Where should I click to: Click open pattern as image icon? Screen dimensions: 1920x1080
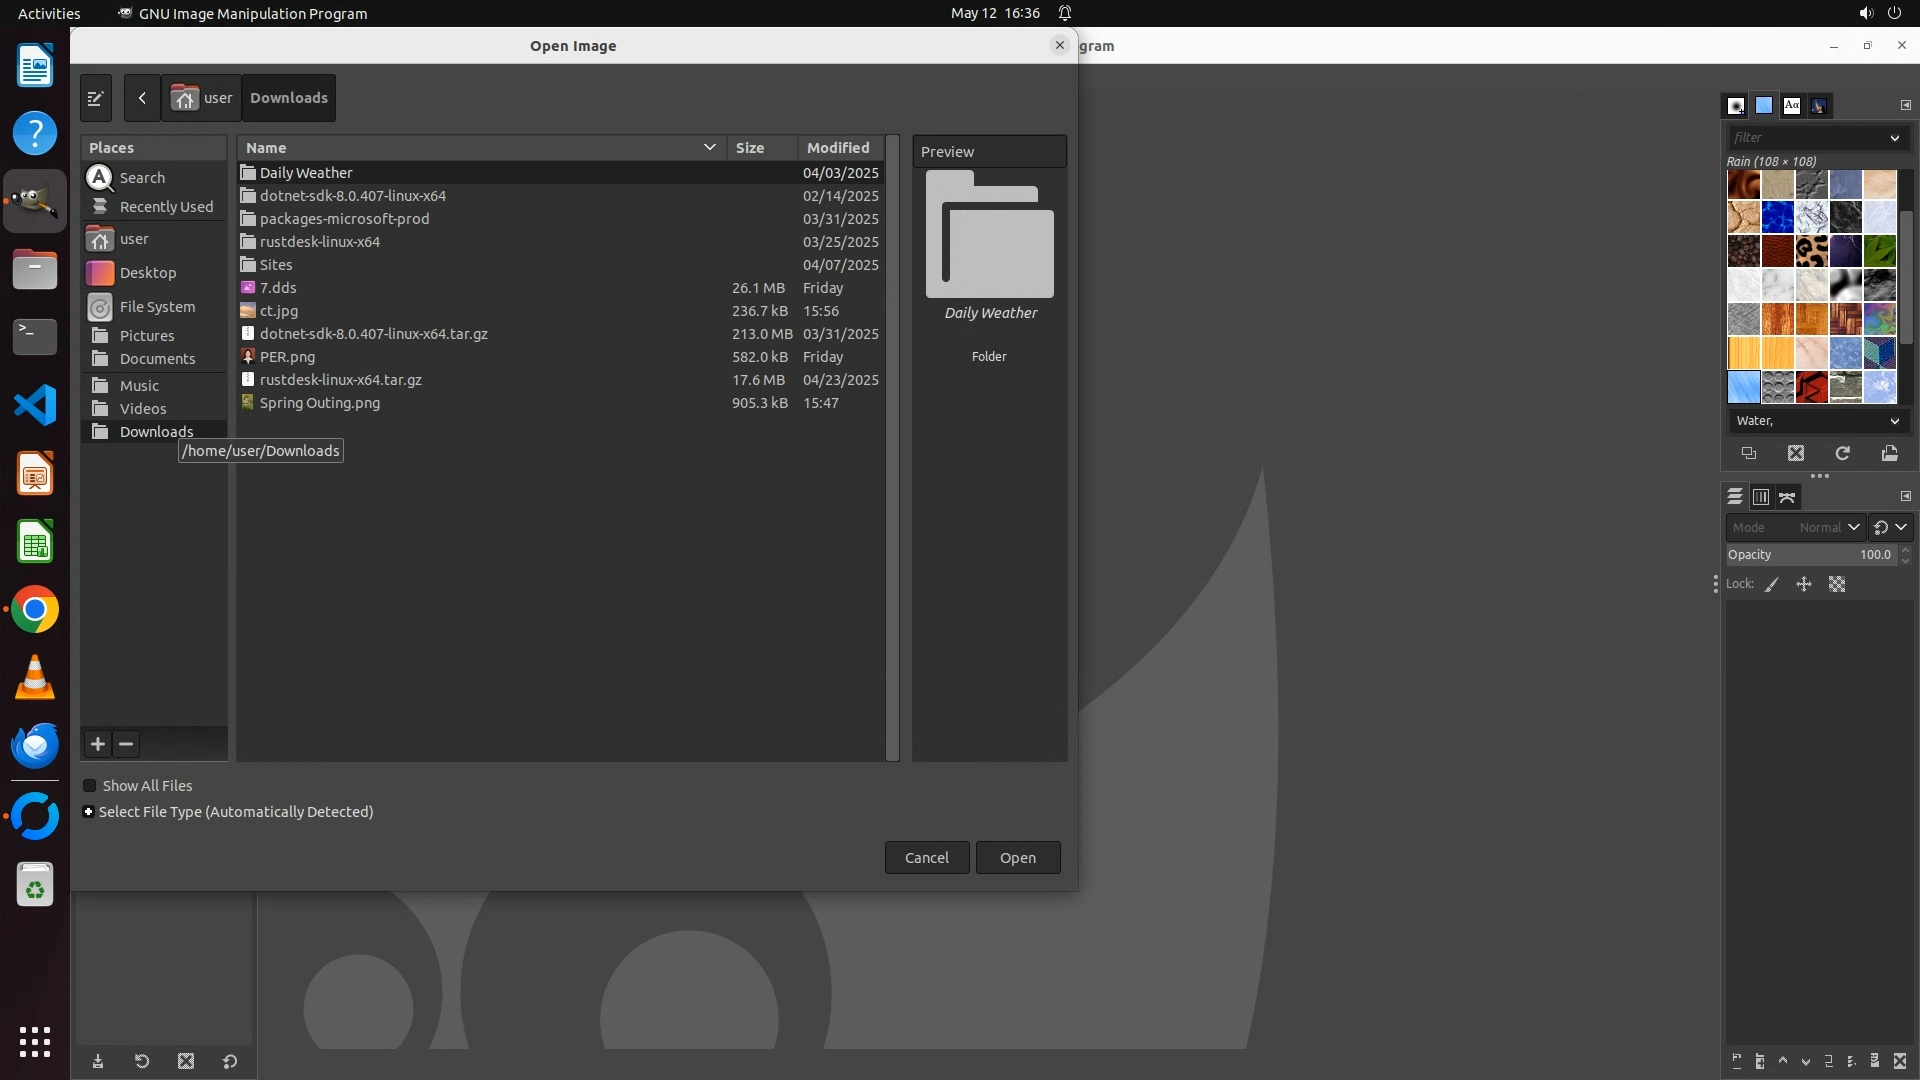(1889, 453)
